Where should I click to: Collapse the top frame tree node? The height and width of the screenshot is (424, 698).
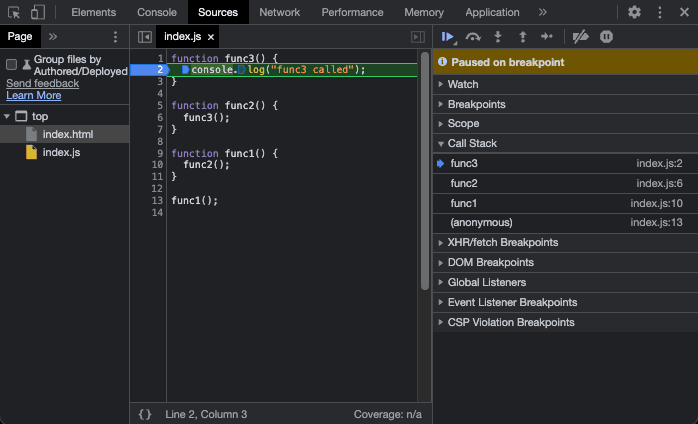click(7, 117)
